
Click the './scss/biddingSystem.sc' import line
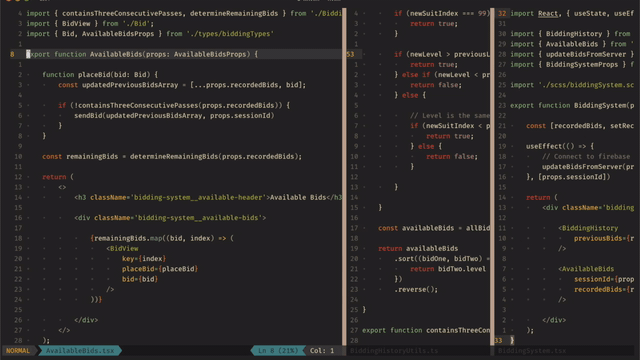[x=572, y=85]
